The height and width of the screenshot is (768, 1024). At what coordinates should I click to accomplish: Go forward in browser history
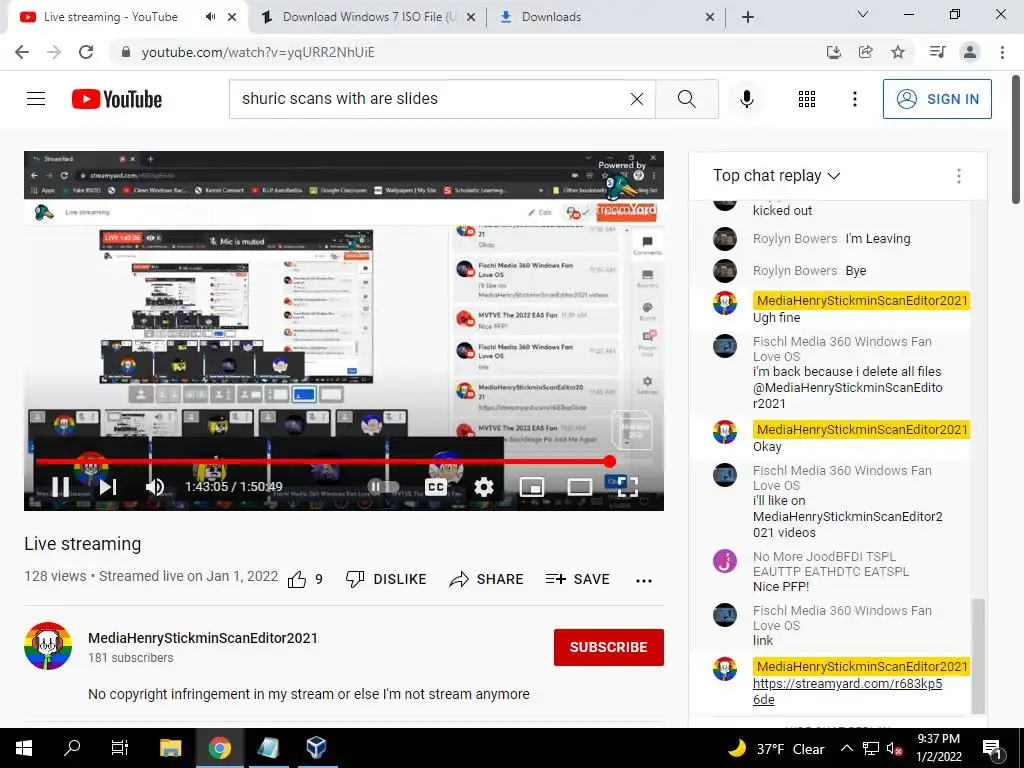[x=54, y=52]
